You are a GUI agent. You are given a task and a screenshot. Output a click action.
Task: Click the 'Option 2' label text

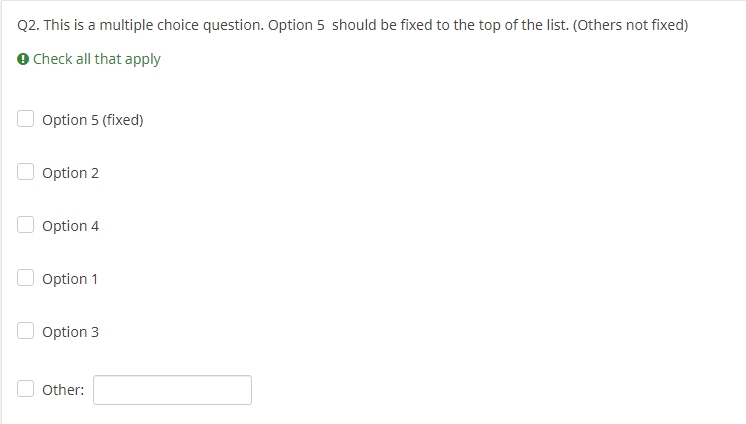click(70, 173)
